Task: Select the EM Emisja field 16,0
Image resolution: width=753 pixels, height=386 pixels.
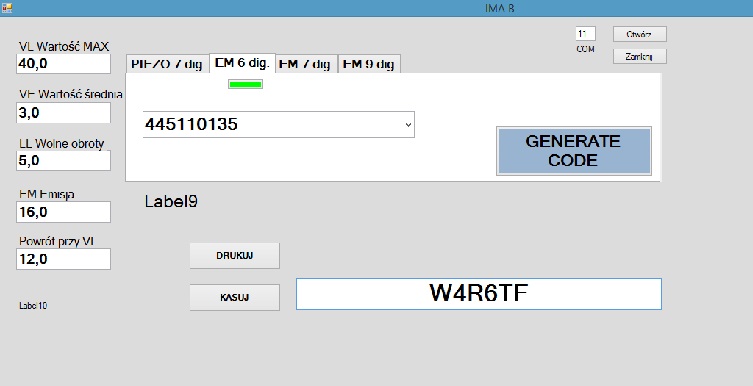Action: pyautogui.click(x=63, y=212)
